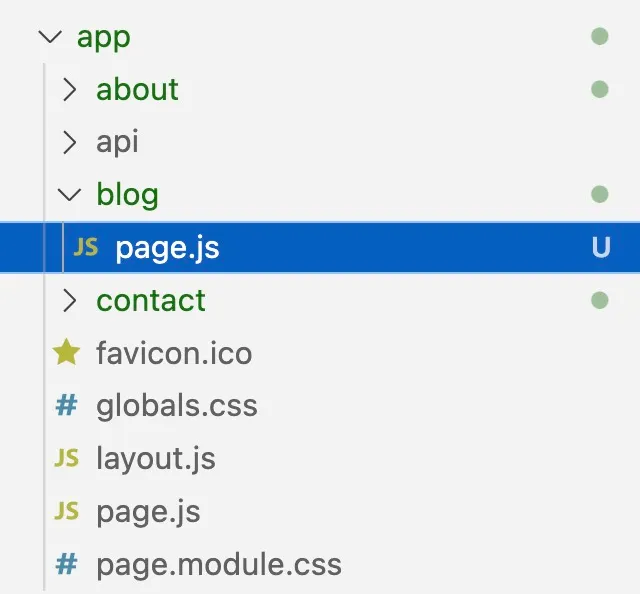Expand the api folder chevron
The height and width of the screenshot is (594, 640).
[70, 142]
